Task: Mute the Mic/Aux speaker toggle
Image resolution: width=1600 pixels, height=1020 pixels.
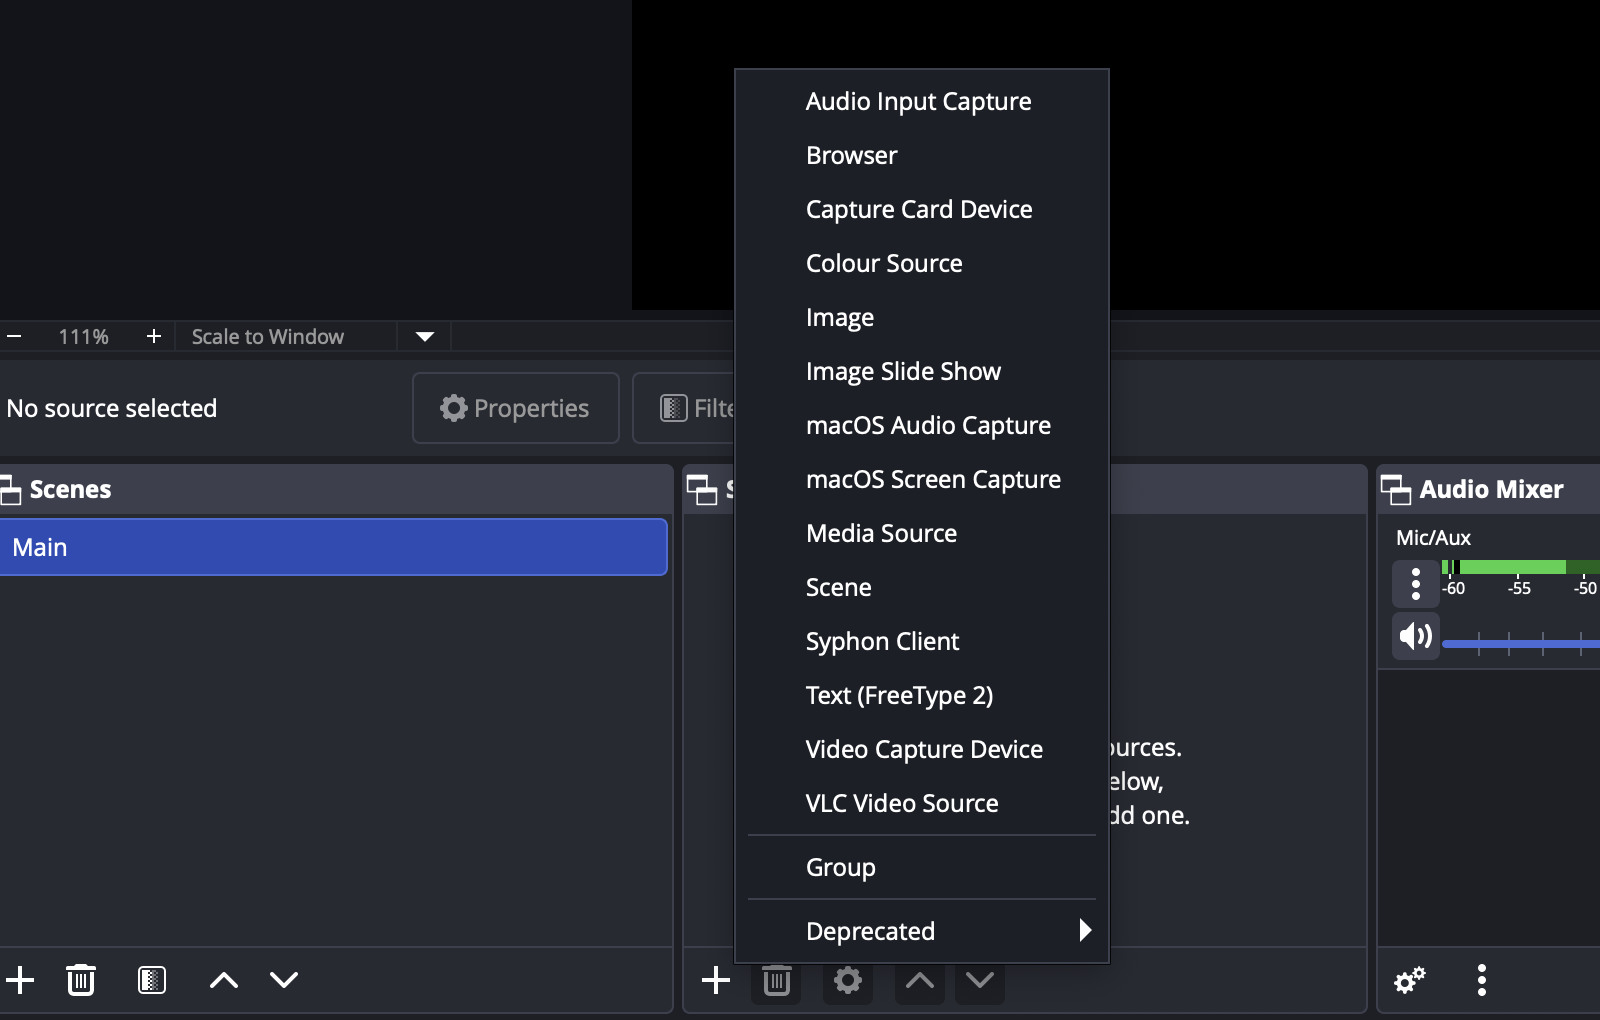Action: coord(1416,636)
